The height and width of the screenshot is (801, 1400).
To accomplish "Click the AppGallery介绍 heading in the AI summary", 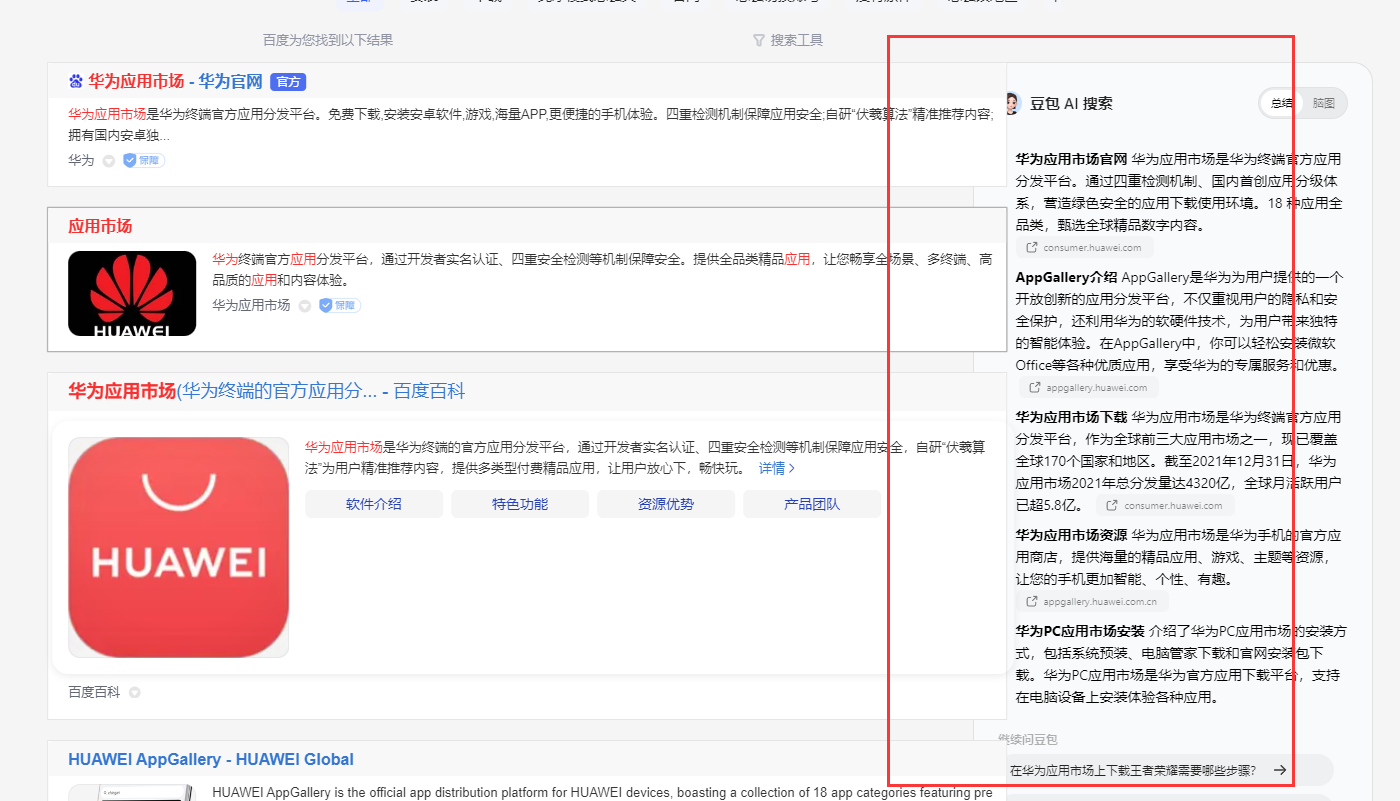I will 1066,277.
